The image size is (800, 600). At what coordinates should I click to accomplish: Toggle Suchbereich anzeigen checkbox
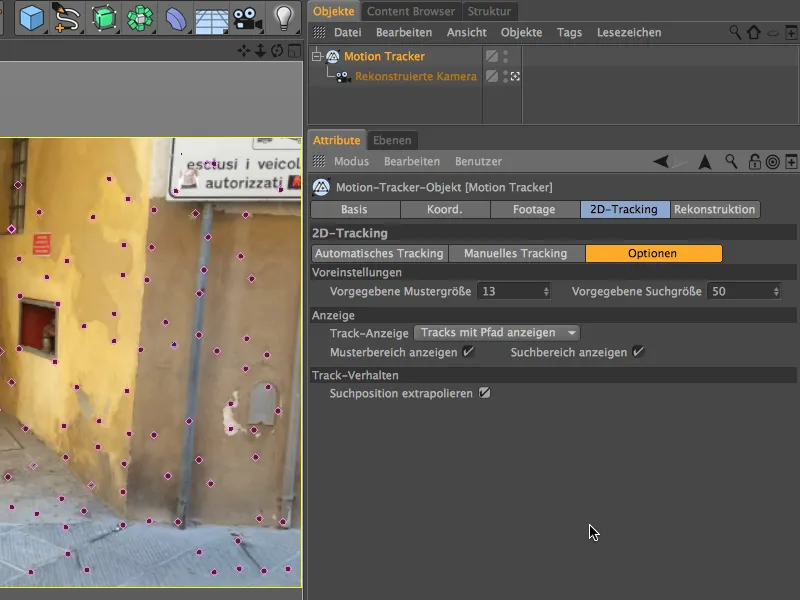point(638,352)
